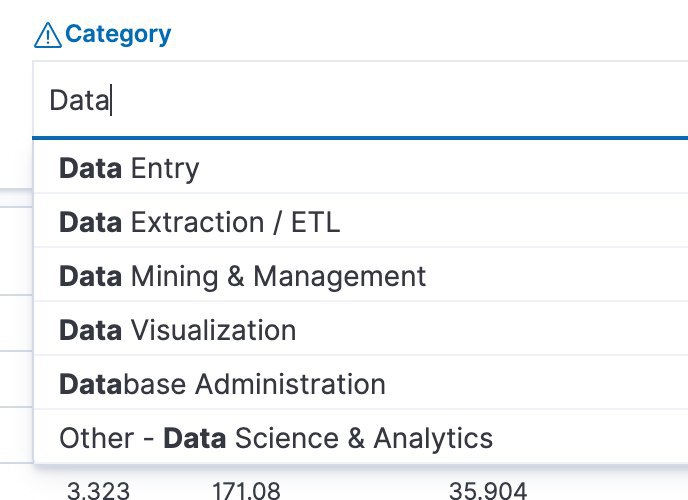The image size is (688, 500).
Task: Select the Data Entry option
Action: tap(360, 168)
